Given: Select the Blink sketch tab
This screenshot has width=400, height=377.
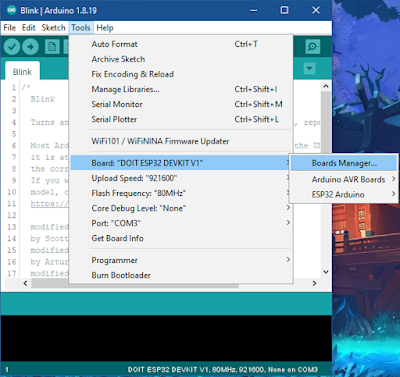Looking at the screenshot, I should tap(22, 72).
